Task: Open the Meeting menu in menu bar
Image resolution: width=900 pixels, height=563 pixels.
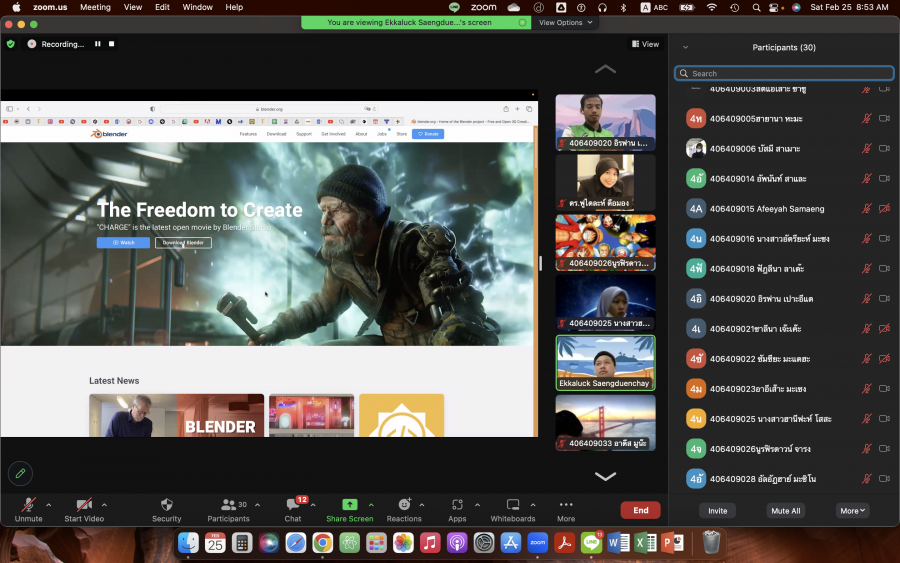Action: pos(95,7)
